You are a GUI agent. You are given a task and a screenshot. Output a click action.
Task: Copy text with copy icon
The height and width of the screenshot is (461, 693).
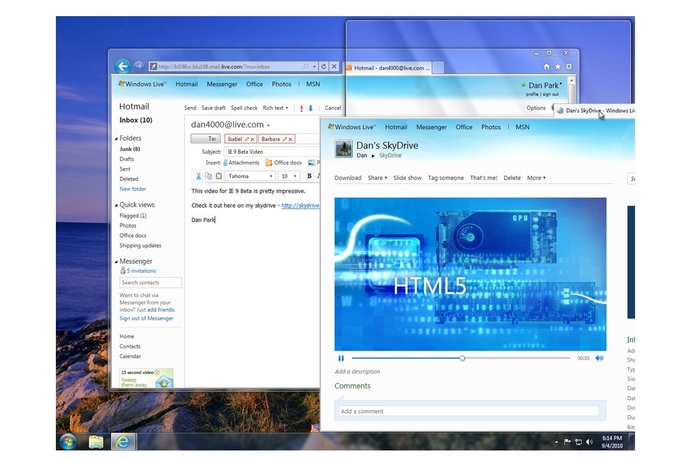pos(208,176)
